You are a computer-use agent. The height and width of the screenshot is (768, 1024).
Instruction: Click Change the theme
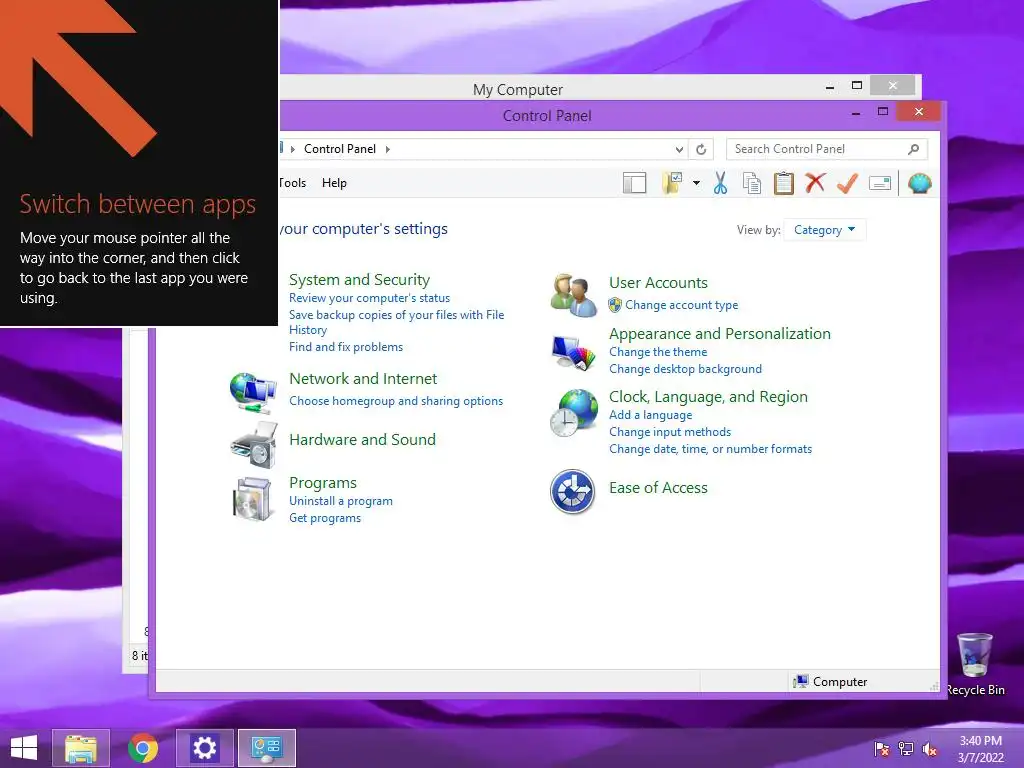(x=658, y=353)
